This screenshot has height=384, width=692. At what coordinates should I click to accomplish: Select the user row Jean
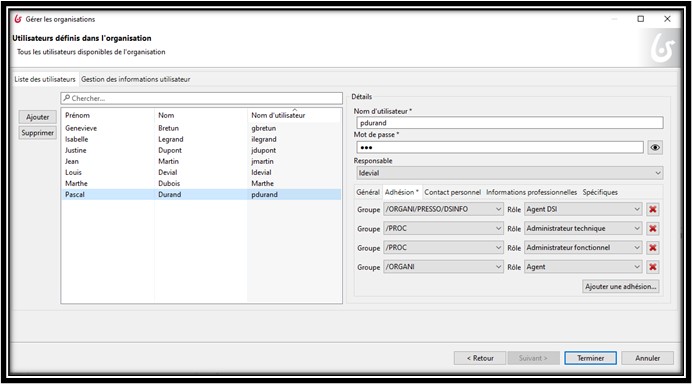pos(201,161)
